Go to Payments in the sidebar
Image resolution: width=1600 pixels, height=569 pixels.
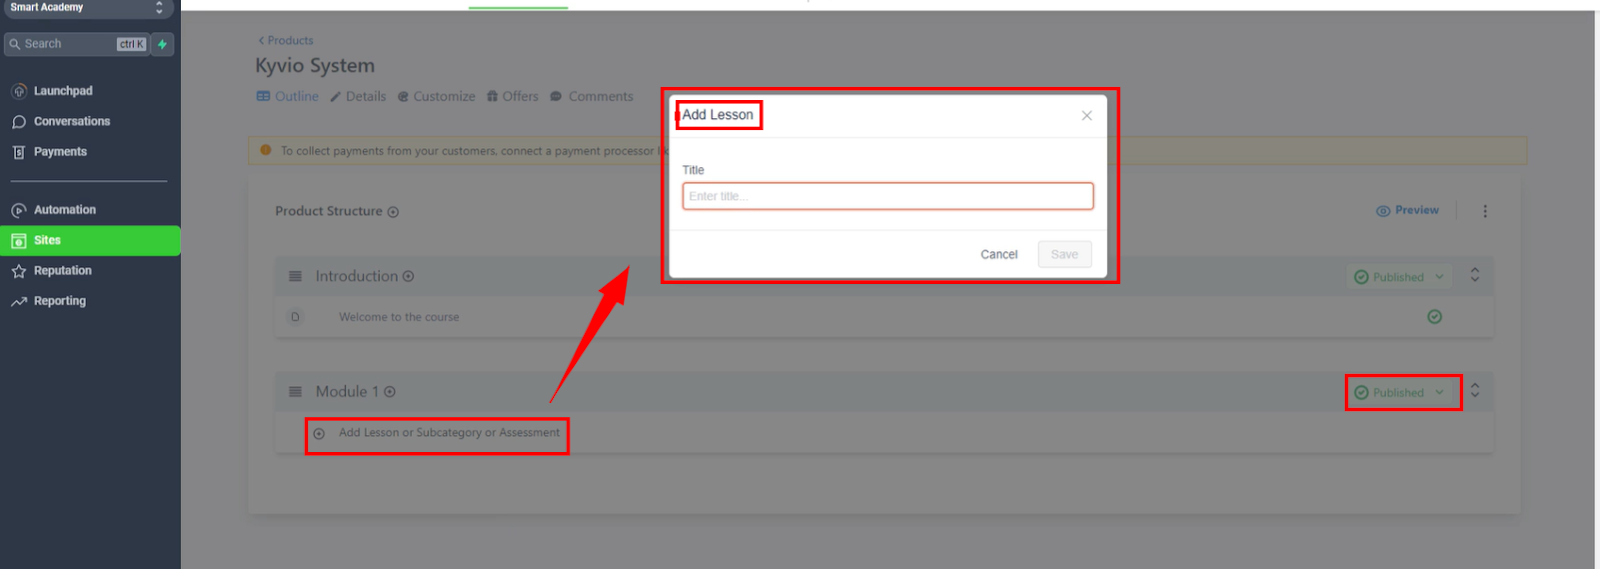point(60,152)
